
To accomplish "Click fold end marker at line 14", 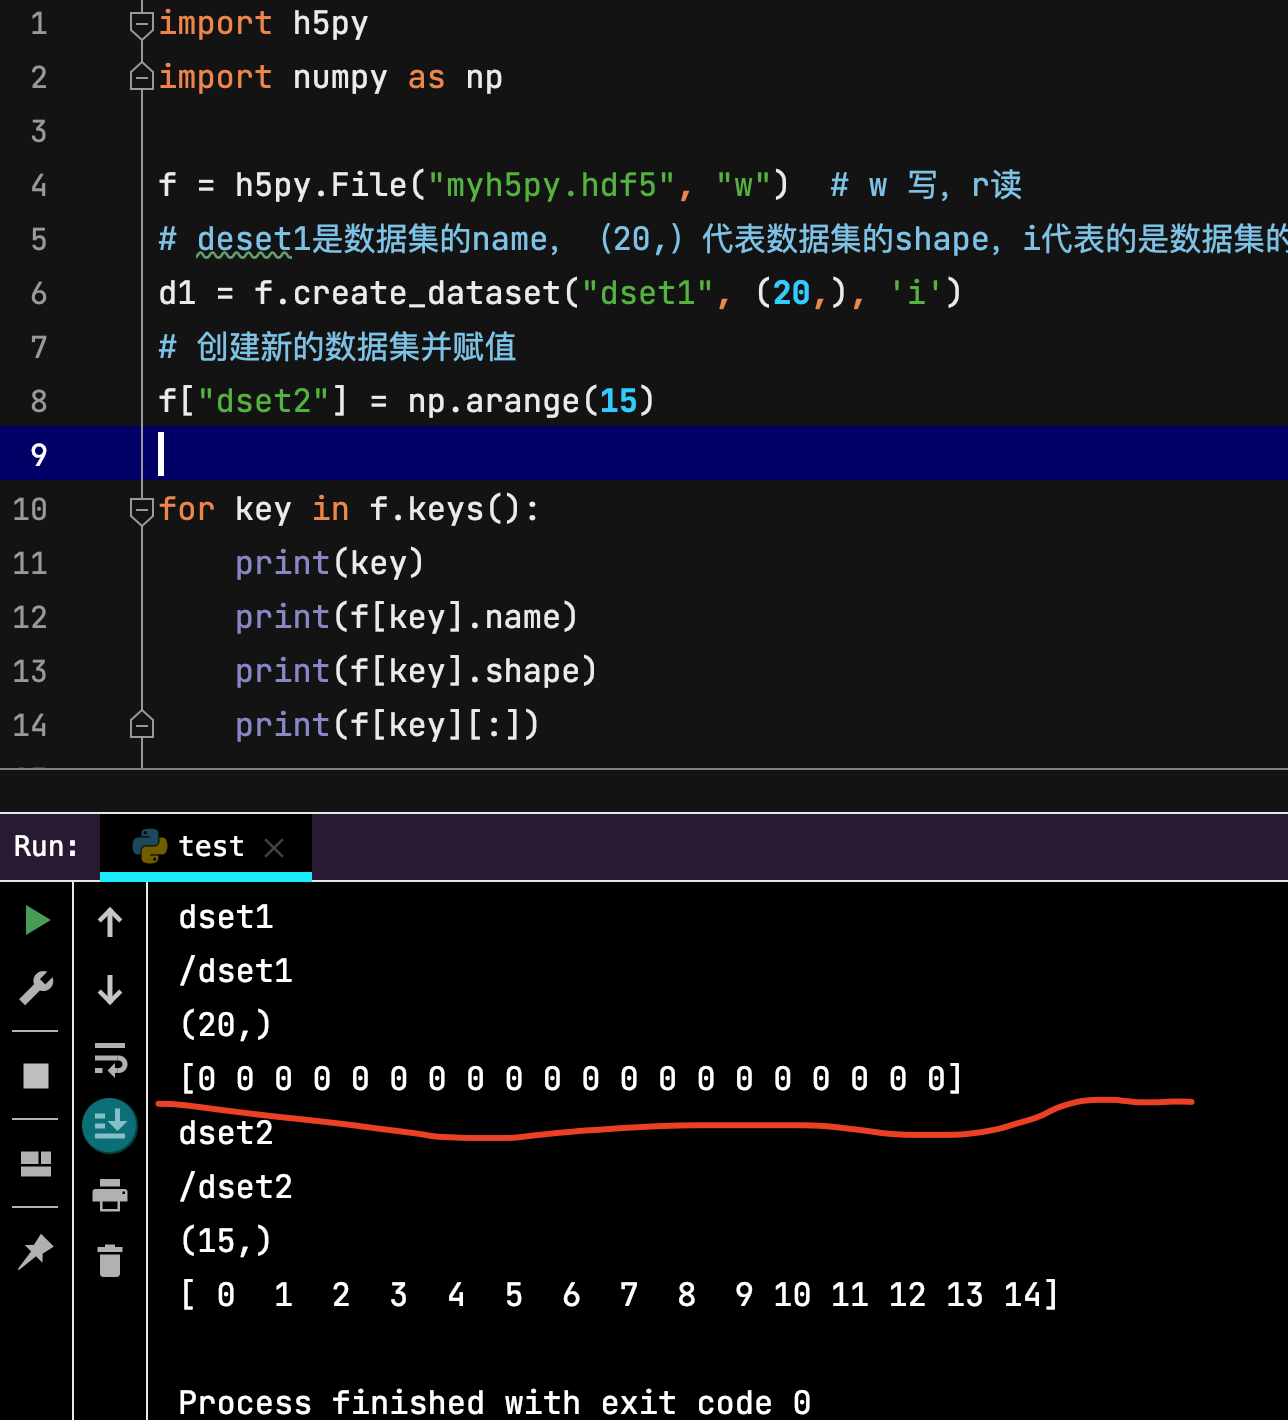I will [142, 725].
